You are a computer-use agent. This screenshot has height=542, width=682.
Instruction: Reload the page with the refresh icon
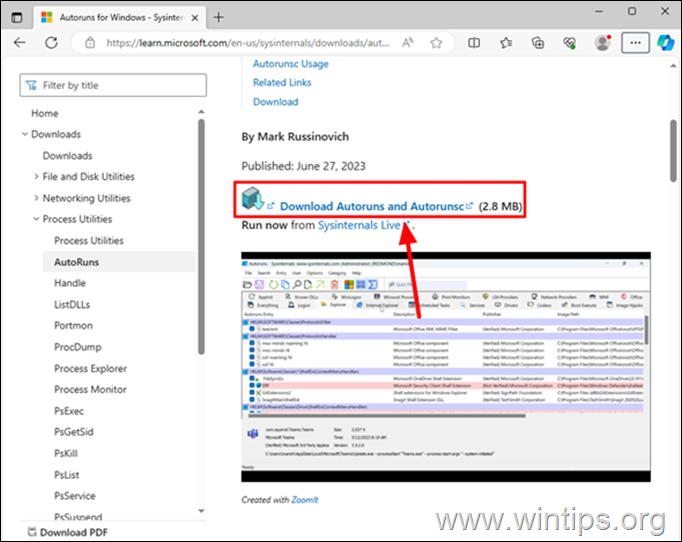(51, 43)
